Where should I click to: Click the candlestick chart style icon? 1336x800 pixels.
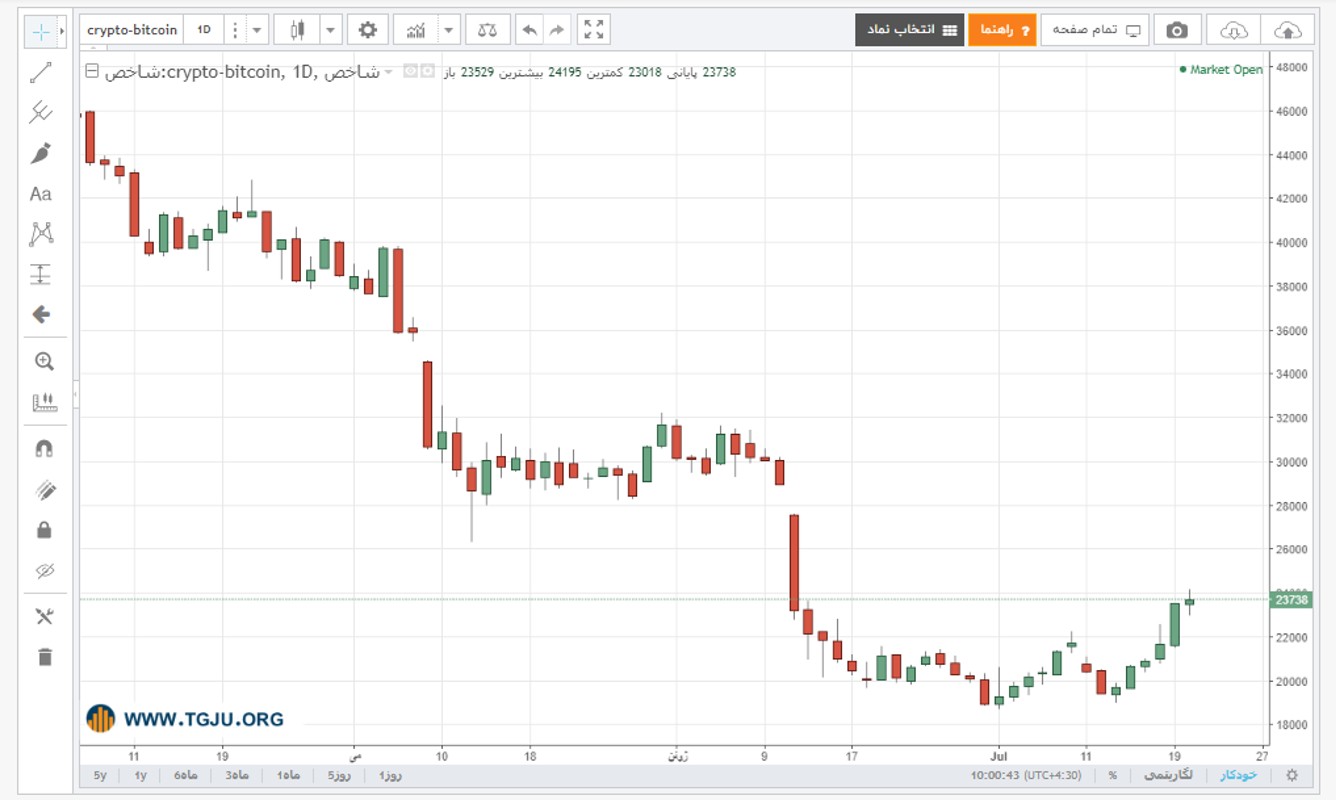pos(297,30)
